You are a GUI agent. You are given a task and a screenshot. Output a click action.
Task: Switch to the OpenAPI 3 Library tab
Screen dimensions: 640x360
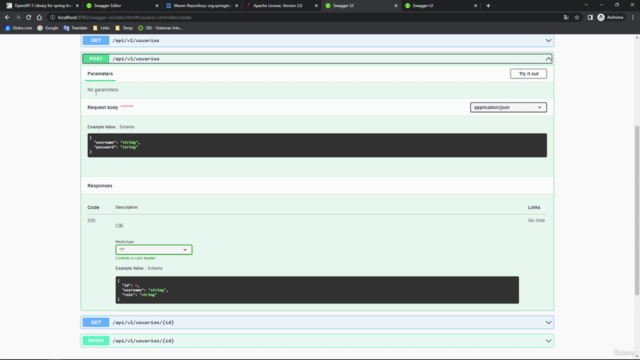click(42, 6)
